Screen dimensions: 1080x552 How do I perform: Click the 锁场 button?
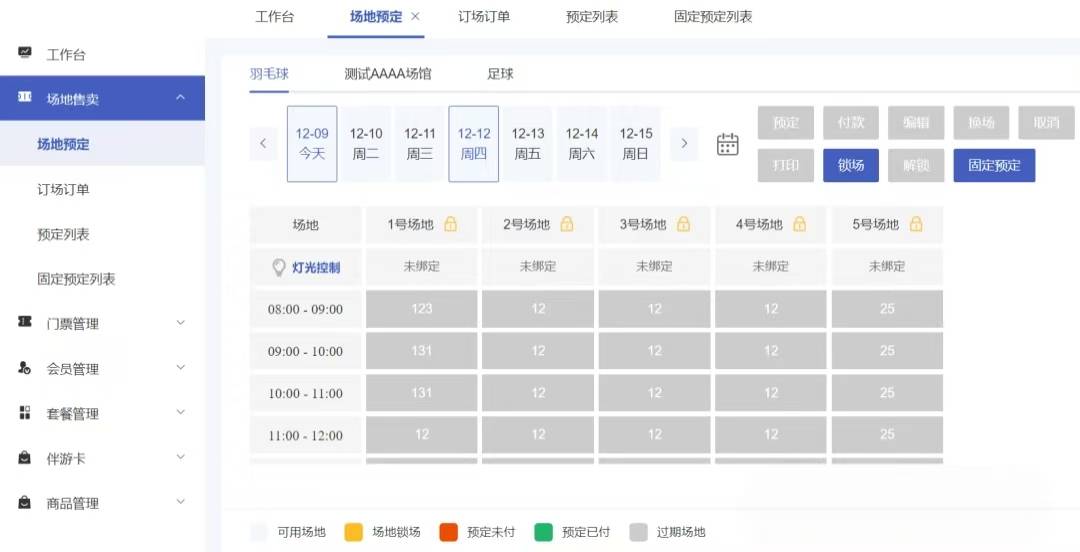[851, 165]
